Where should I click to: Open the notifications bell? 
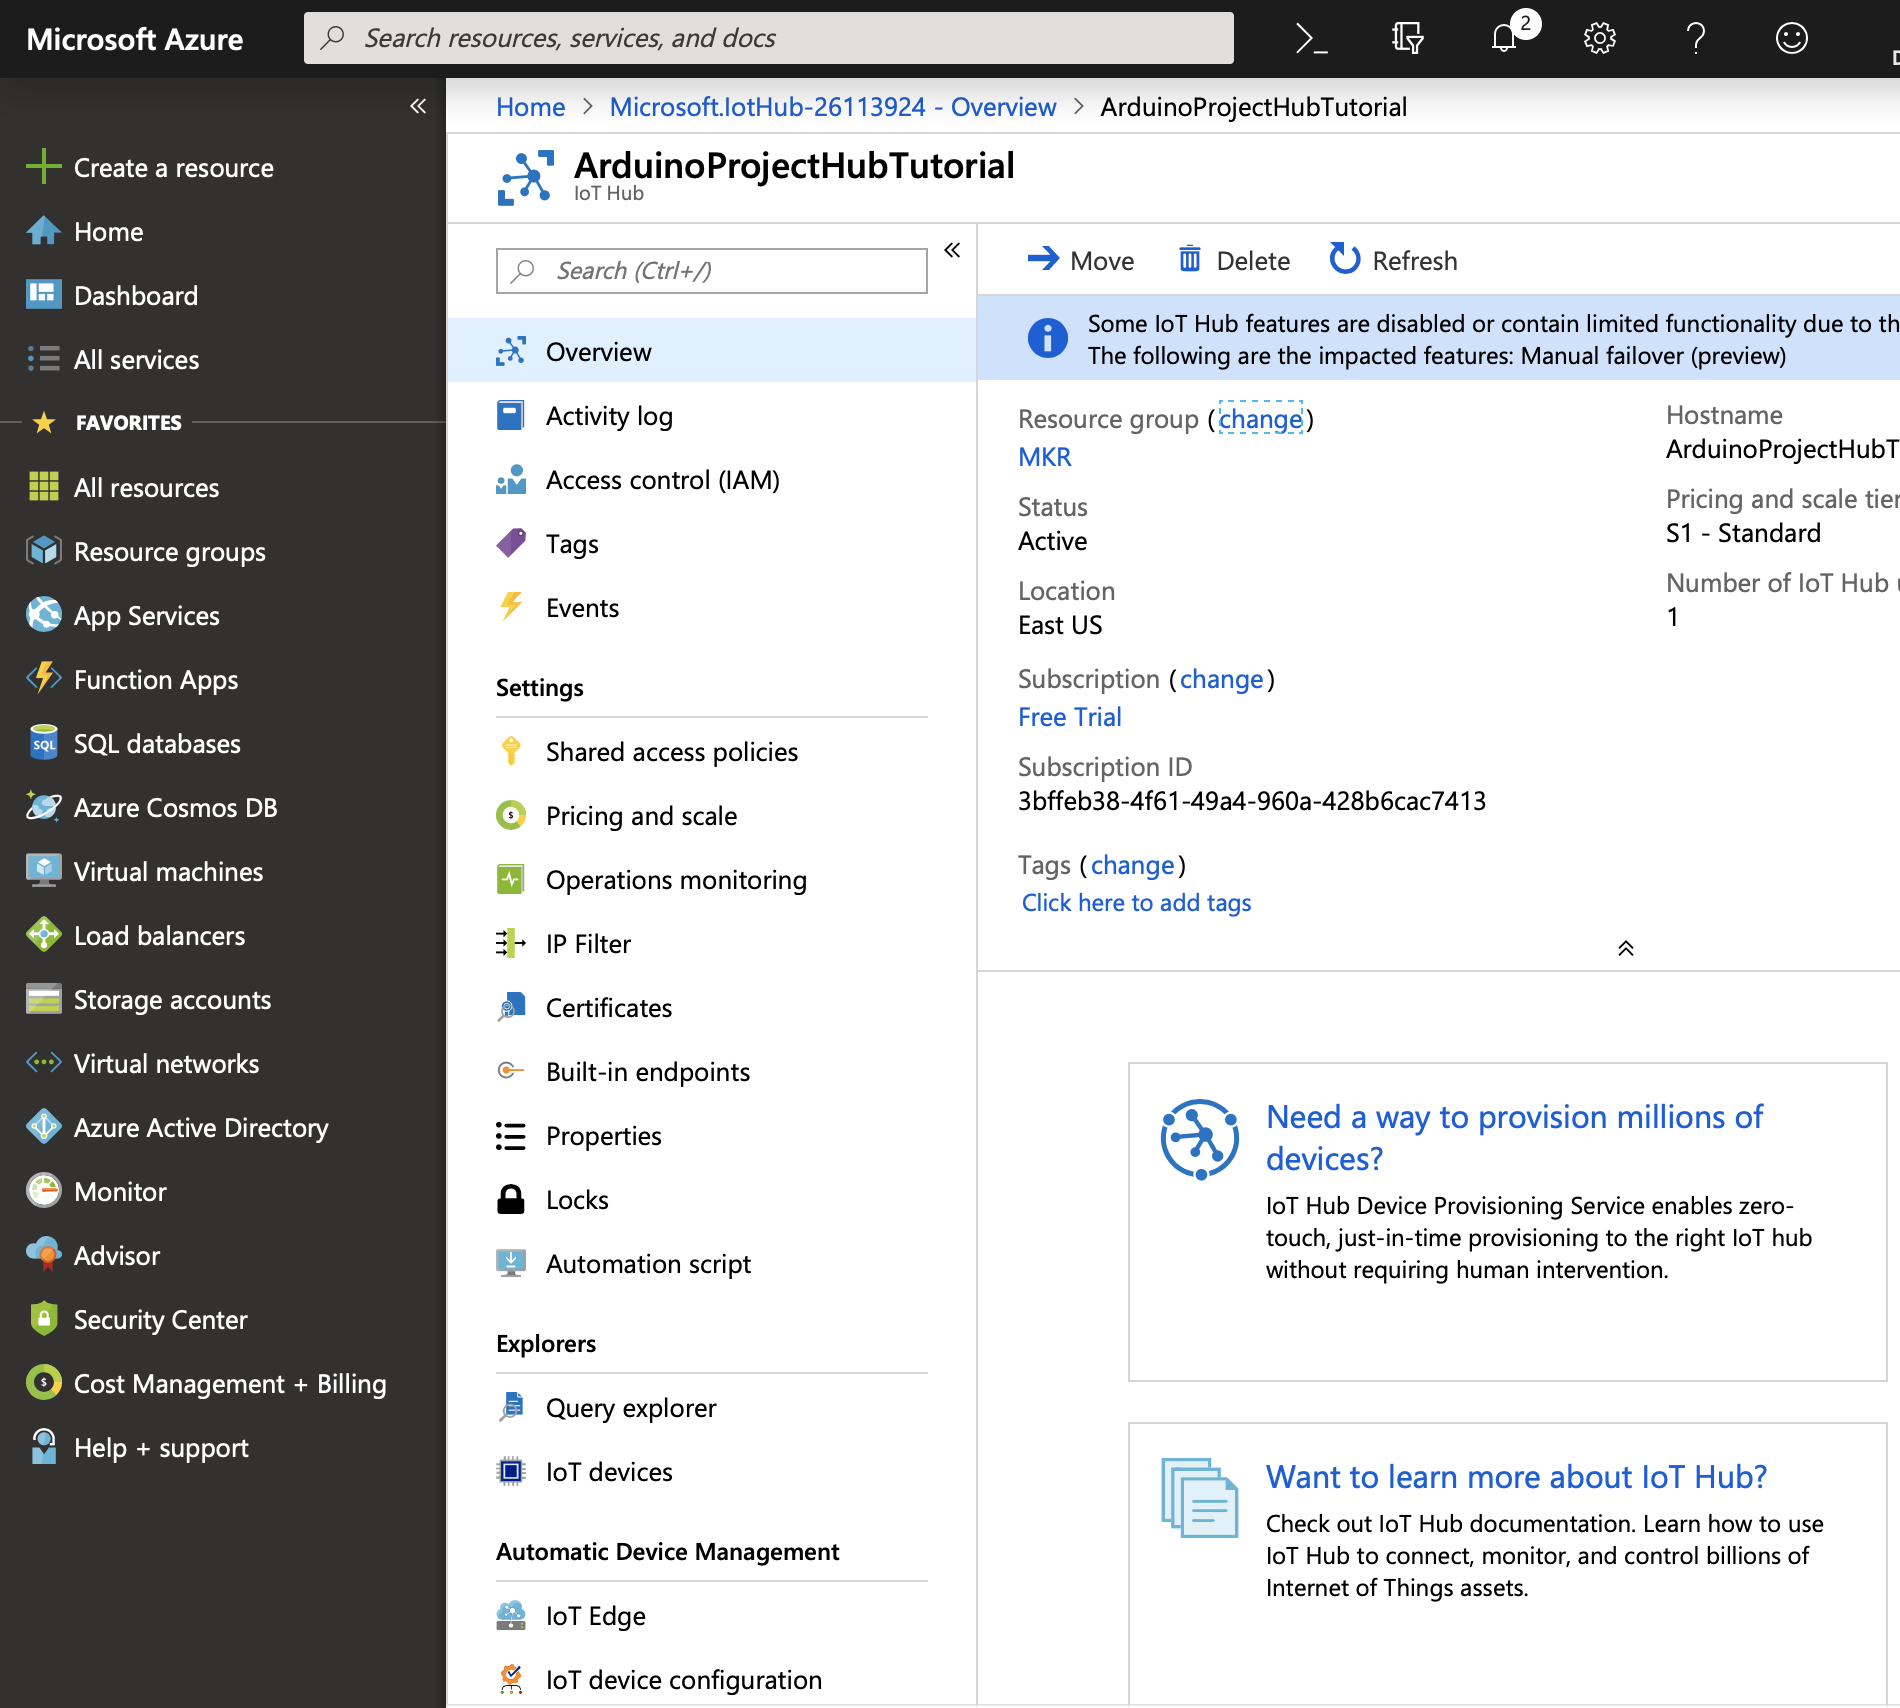(1503, 38)
